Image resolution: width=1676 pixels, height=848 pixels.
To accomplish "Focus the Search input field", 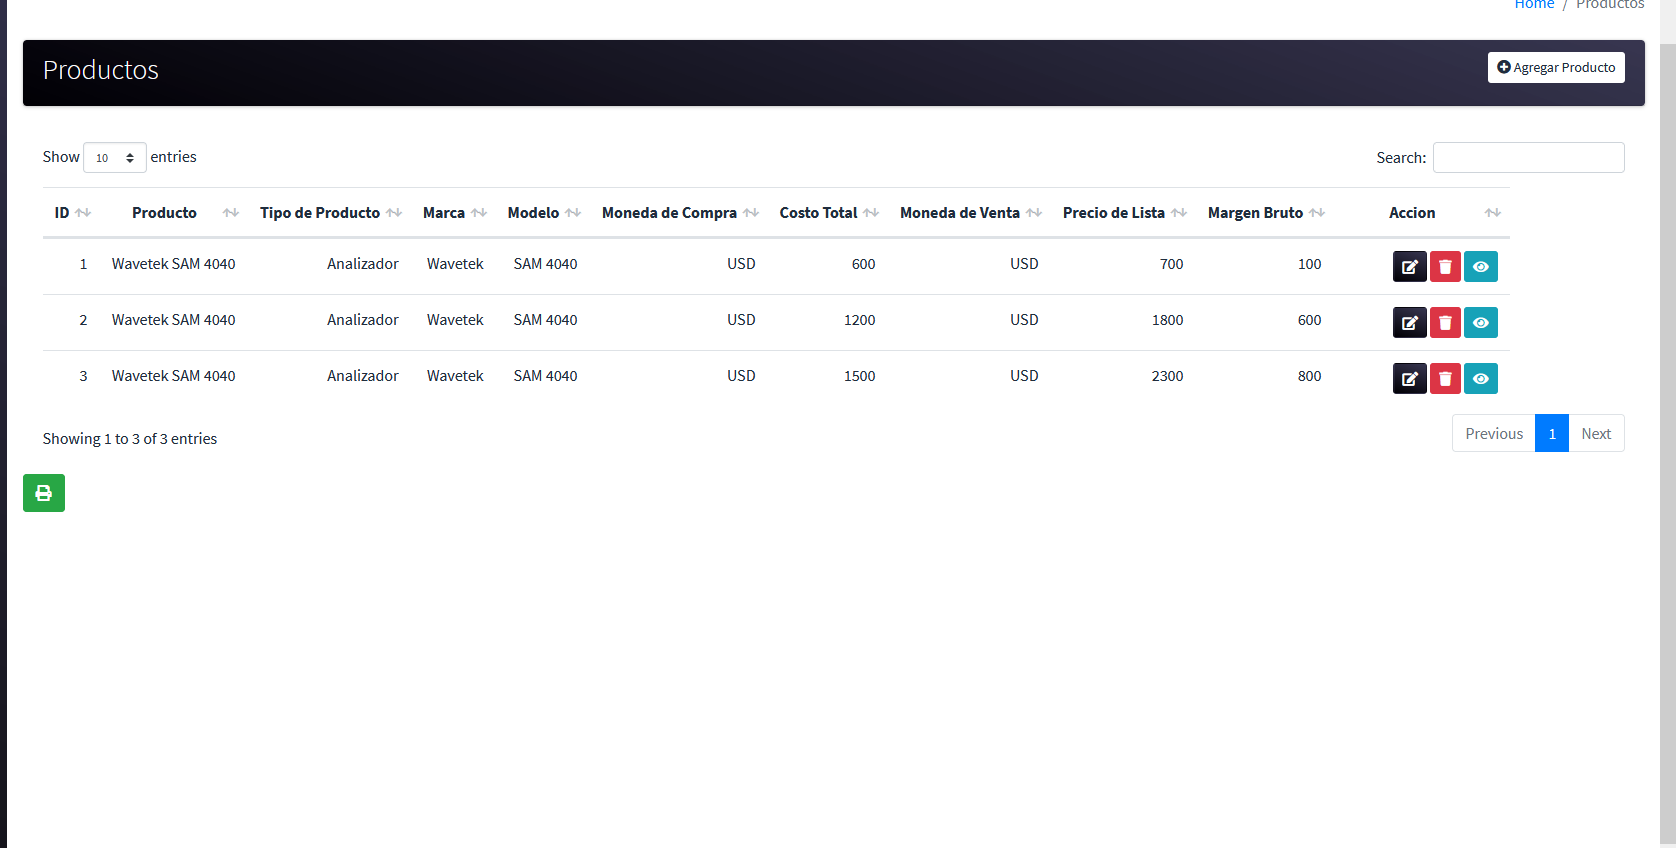I will tap(1528, 158).
